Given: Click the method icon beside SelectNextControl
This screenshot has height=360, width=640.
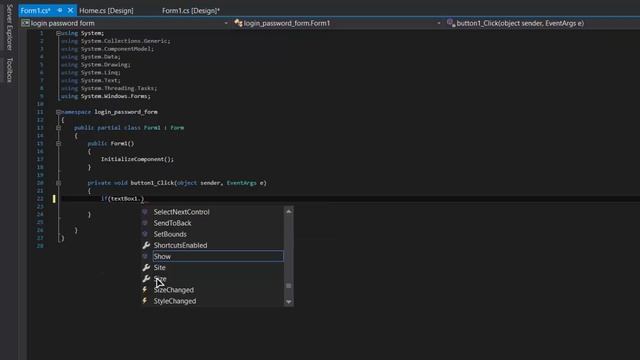Looking at the screenshot, I should pos(145,212).
